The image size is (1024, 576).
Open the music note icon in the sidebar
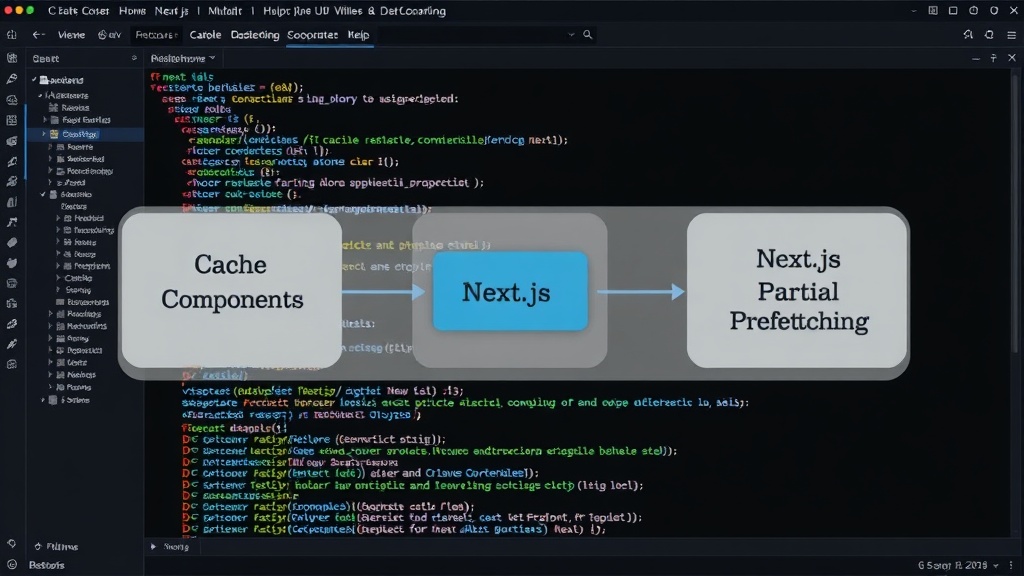(x=12, y=222)
